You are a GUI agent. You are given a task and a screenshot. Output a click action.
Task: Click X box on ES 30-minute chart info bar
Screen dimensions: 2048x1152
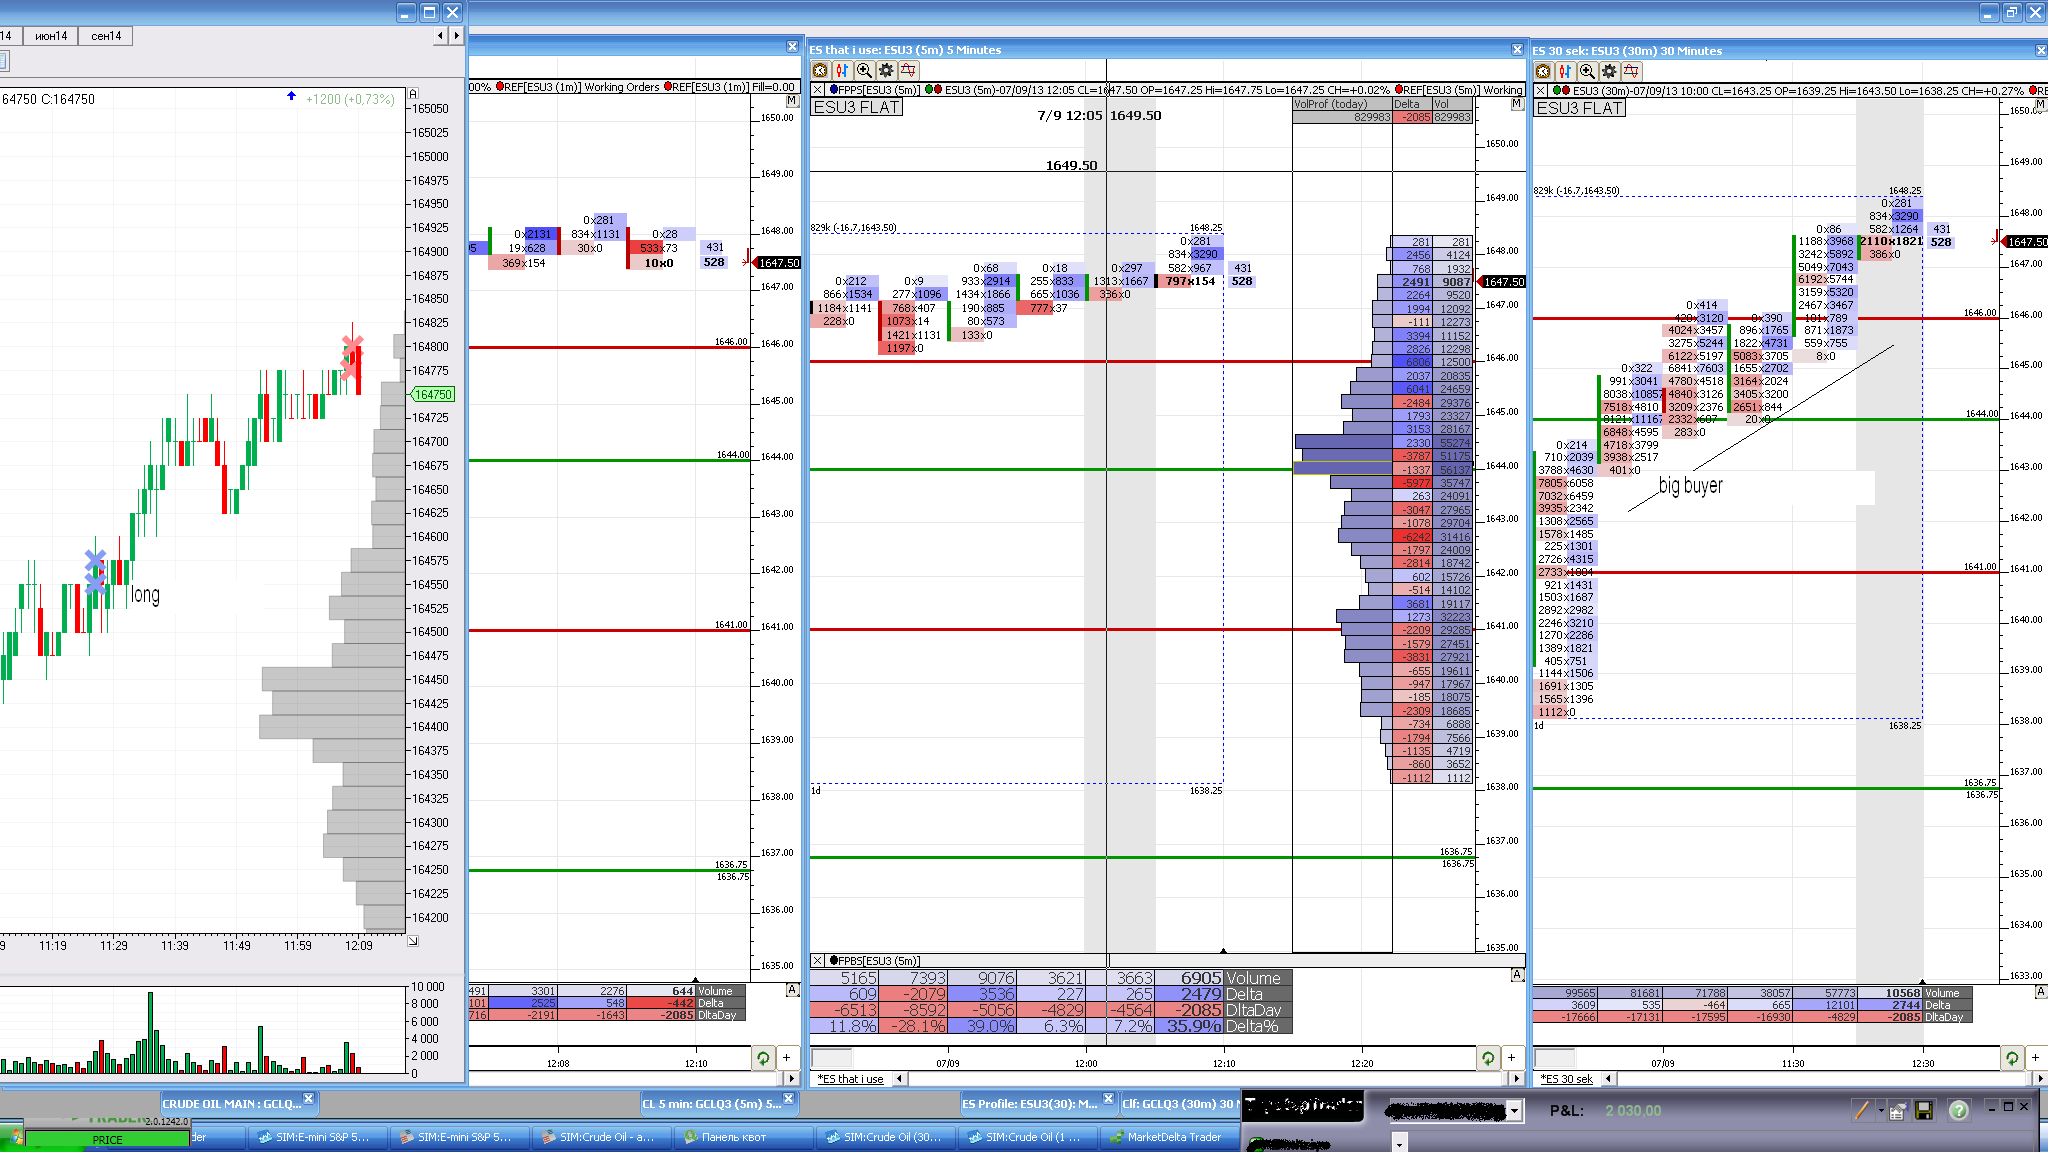point(1541,91)
